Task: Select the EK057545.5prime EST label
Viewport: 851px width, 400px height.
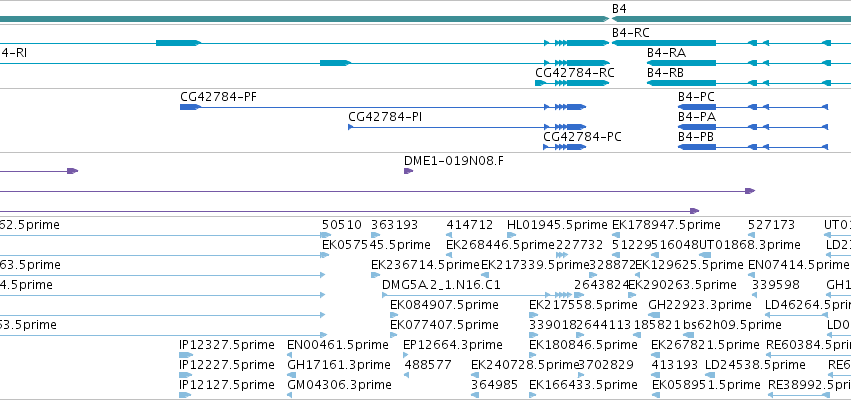Action: pos(376,245)
